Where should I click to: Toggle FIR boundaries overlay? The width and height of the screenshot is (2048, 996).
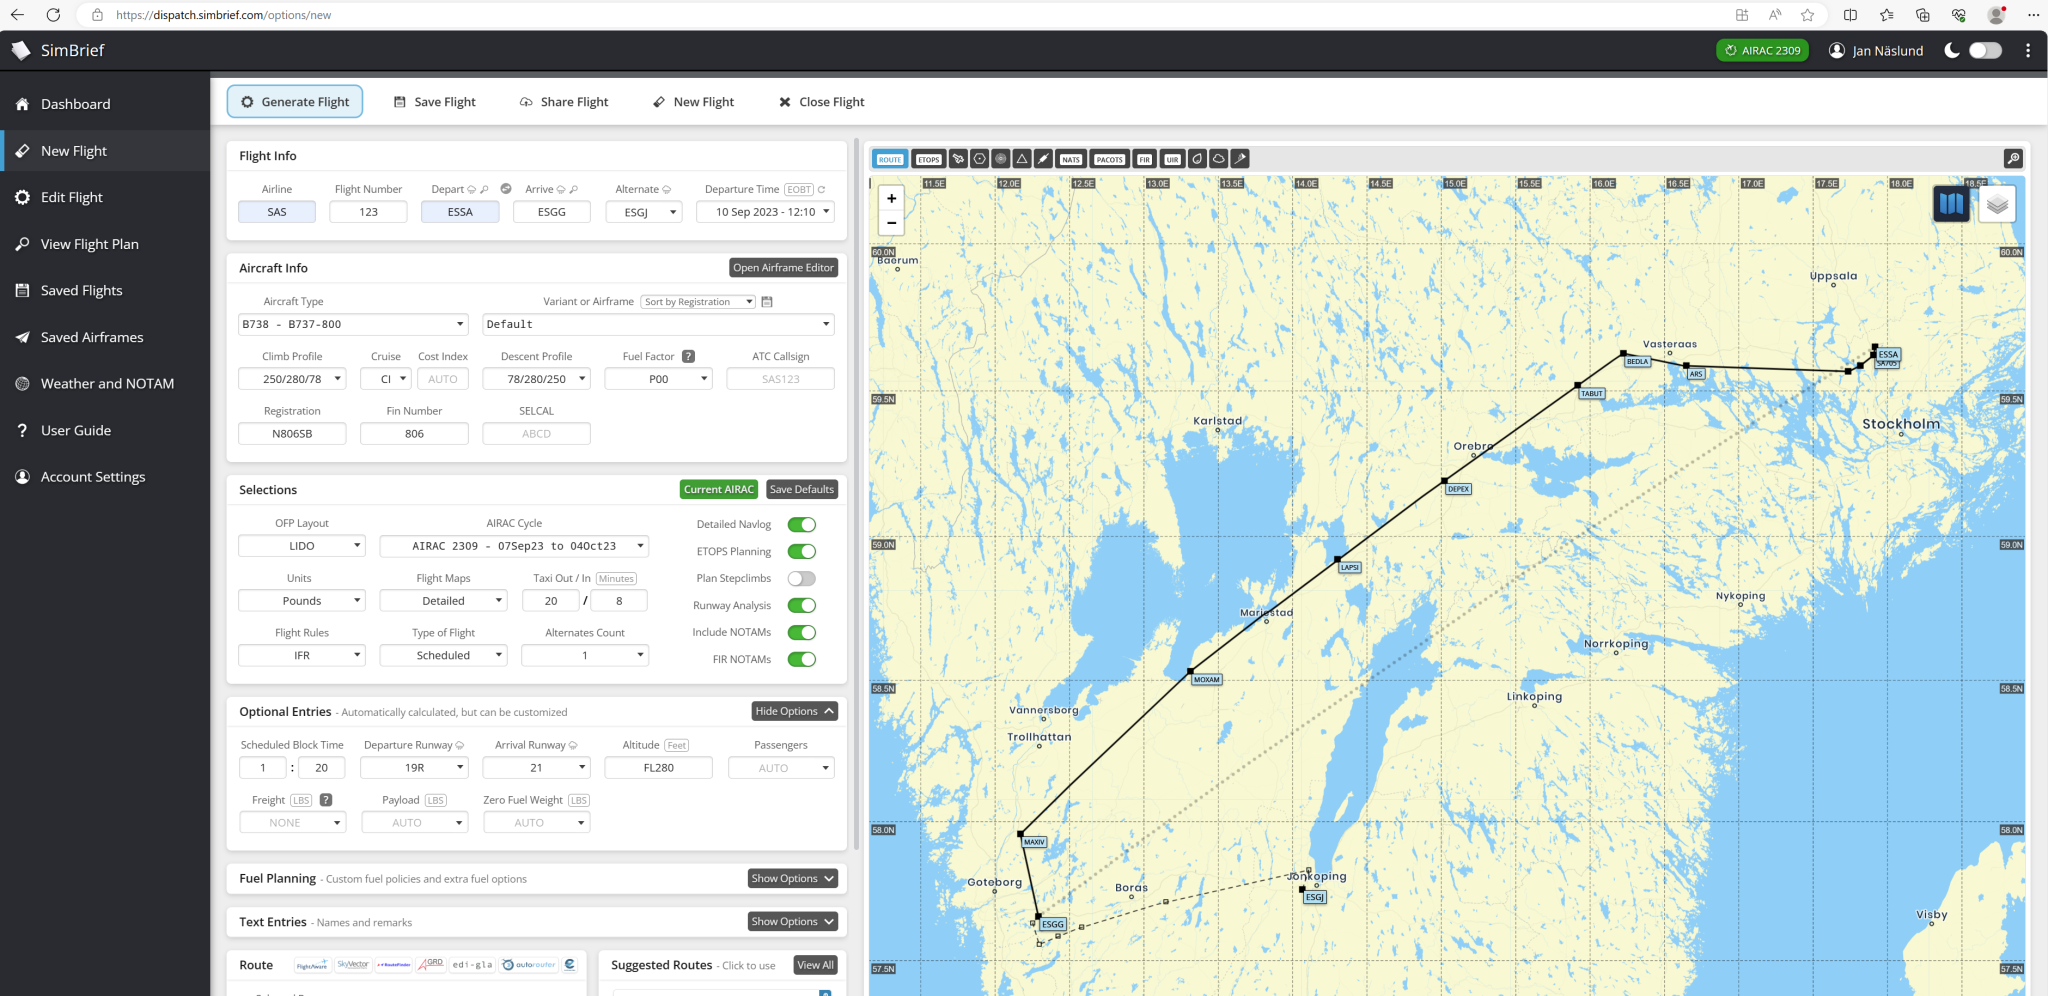(1143, 158)
